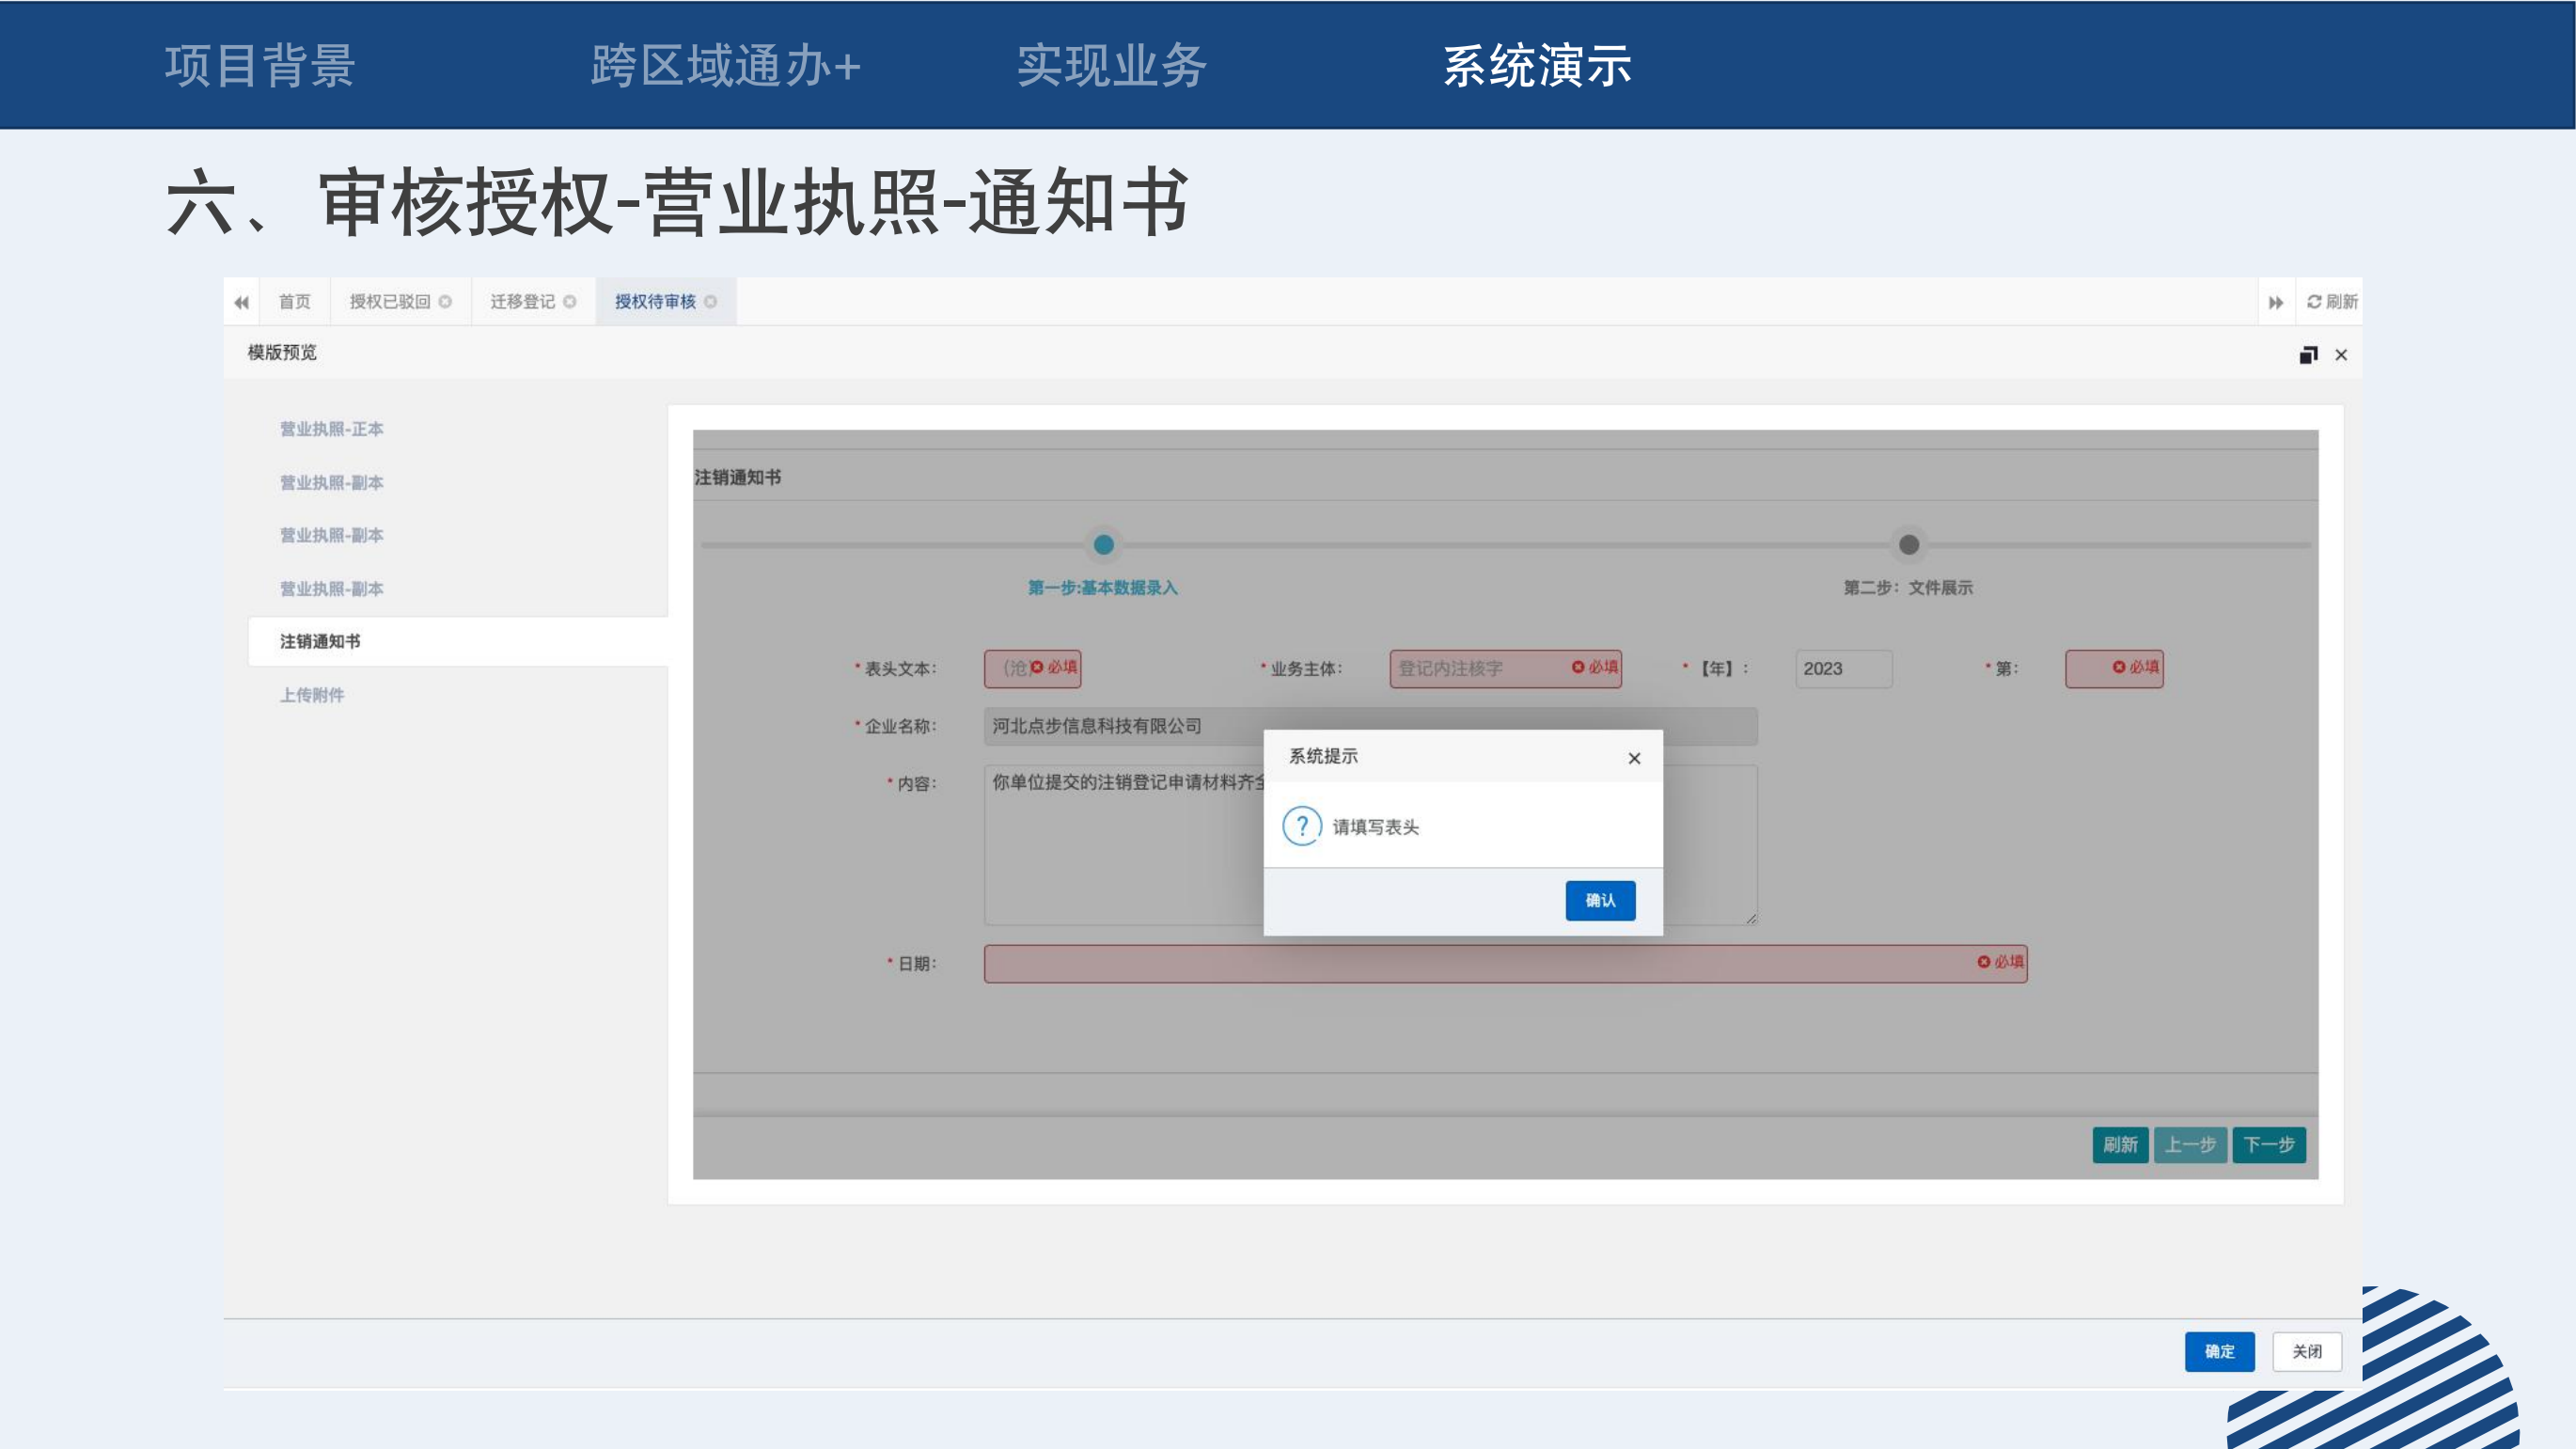Click the first step circle 基本数据录入
Screen dimensions: 2576x1449
point(1103,545)
